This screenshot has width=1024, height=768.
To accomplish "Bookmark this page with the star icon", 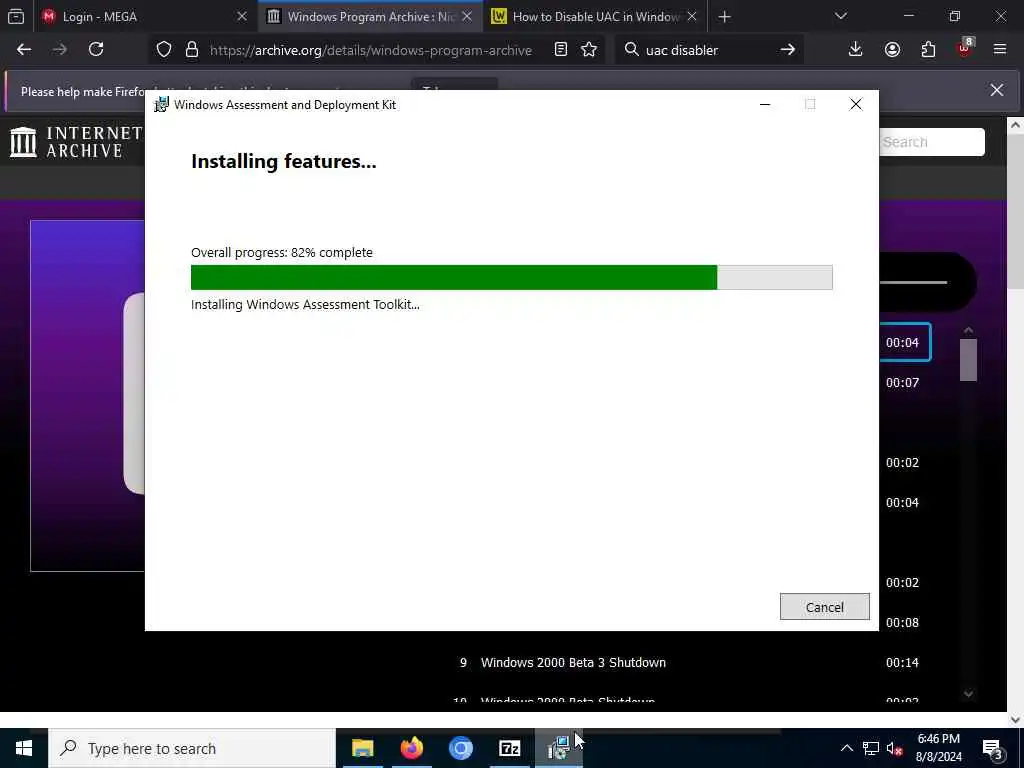I will (x=589, y=50).
